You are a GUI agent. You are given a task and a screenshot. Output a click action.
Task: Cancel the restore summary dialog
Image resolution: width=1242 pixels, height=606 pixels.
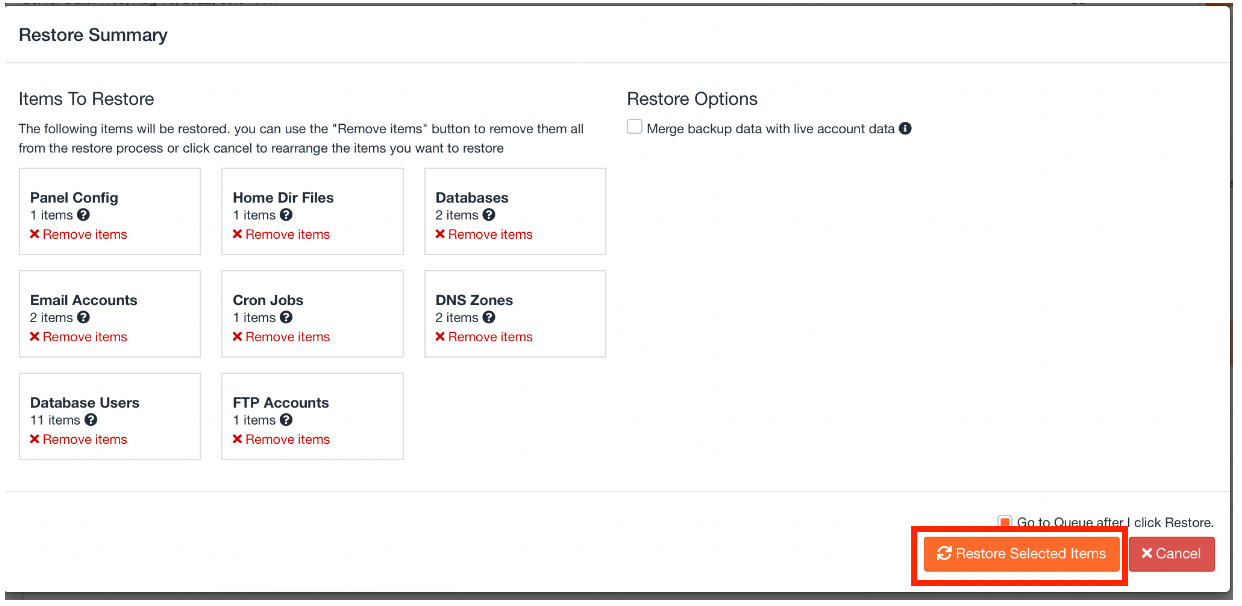[1171, 554]
